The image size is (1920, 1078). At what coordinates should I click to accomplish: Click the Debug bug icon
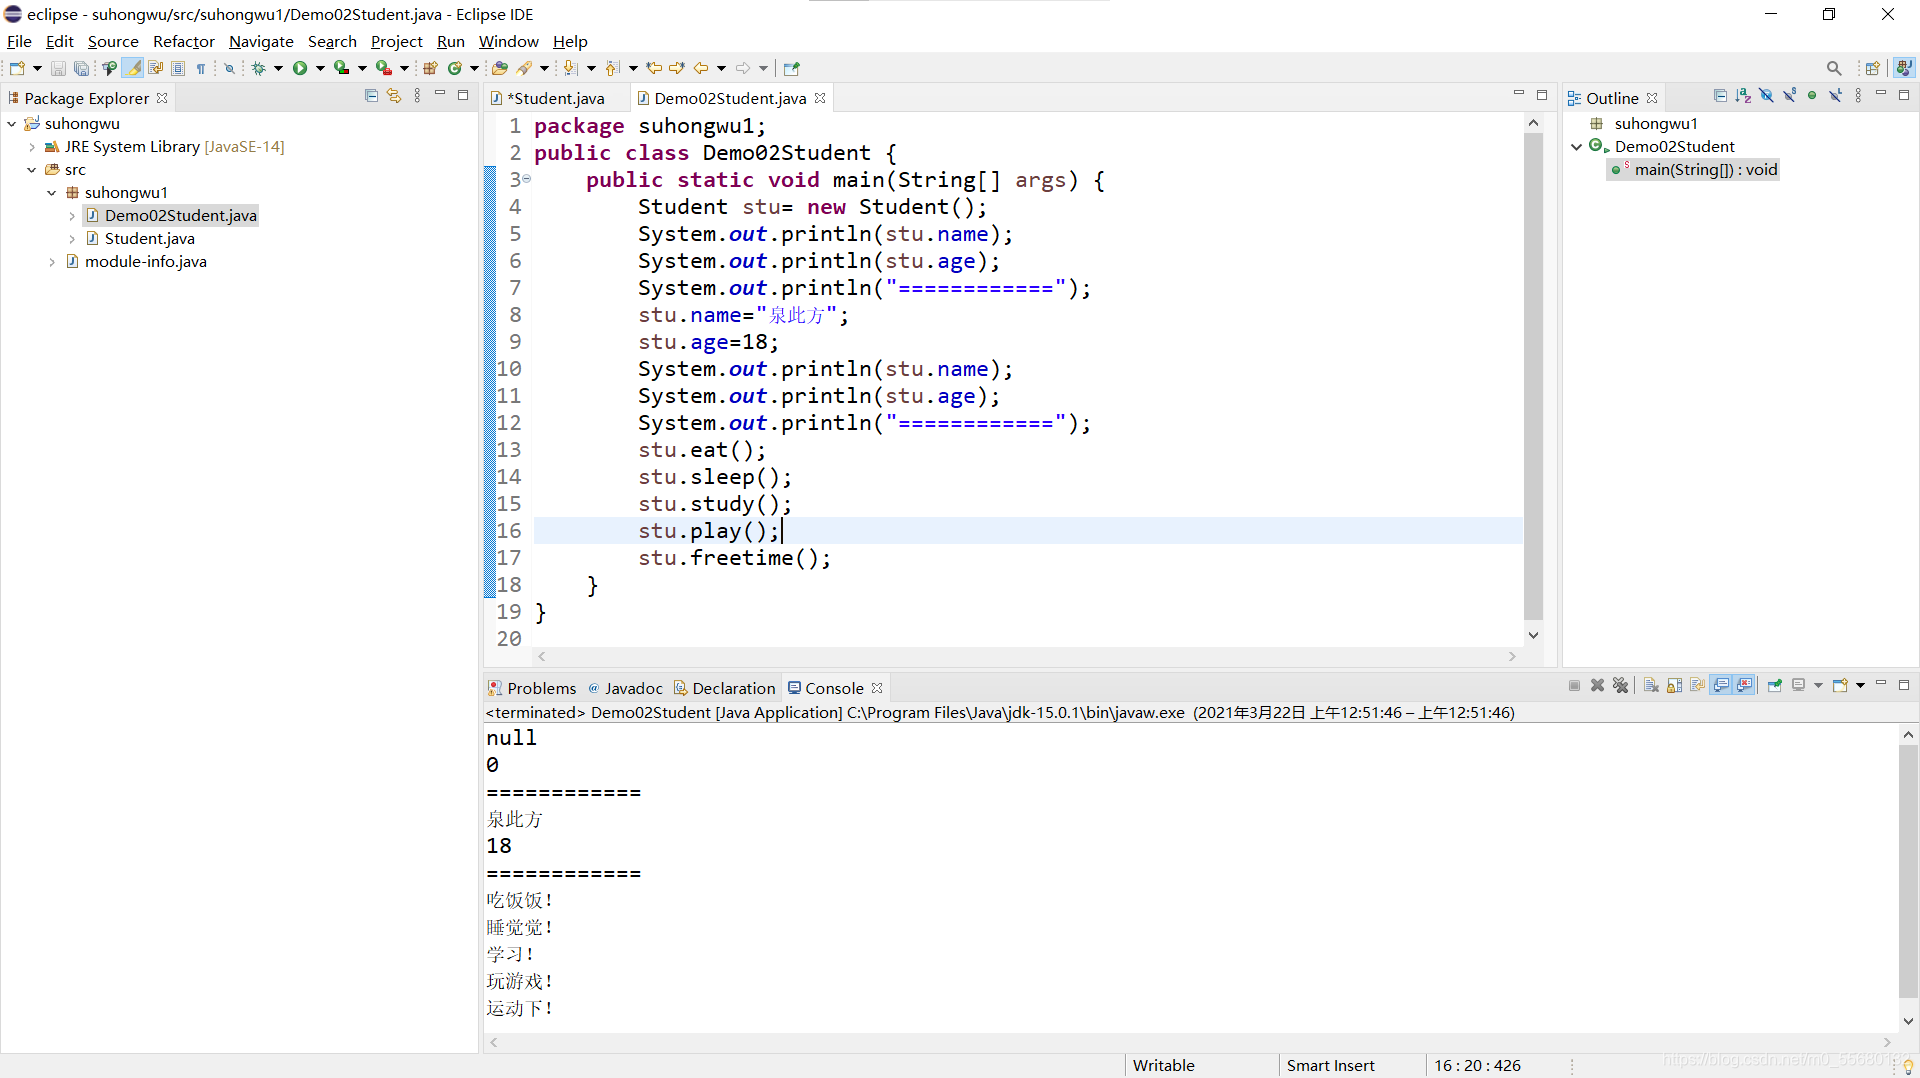258,68
